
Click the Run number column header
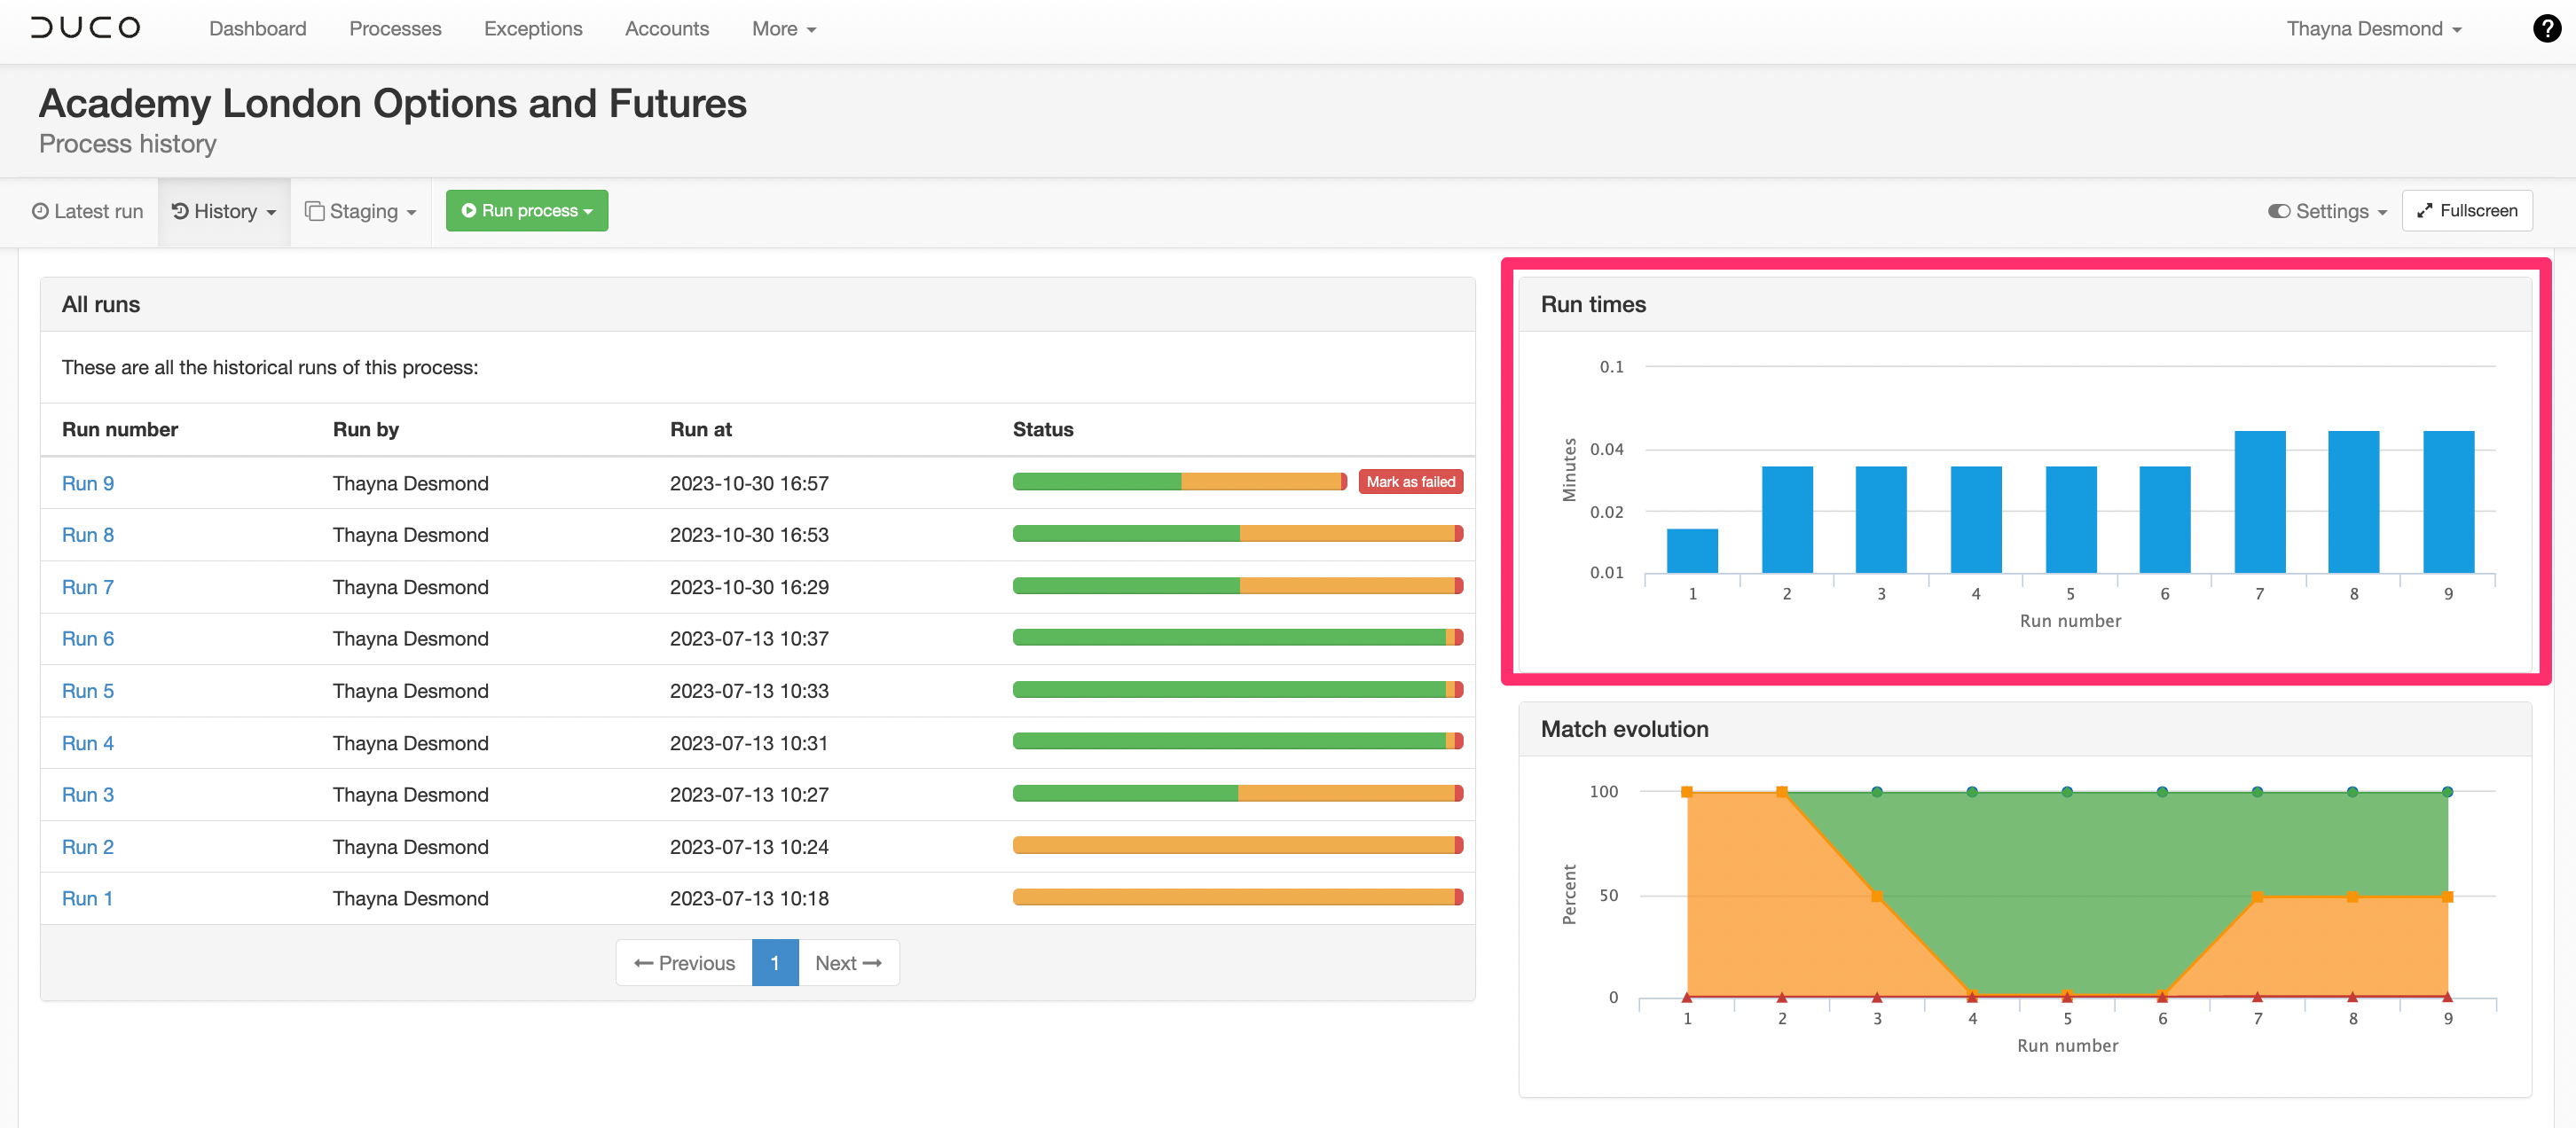[x=120, y=429]
